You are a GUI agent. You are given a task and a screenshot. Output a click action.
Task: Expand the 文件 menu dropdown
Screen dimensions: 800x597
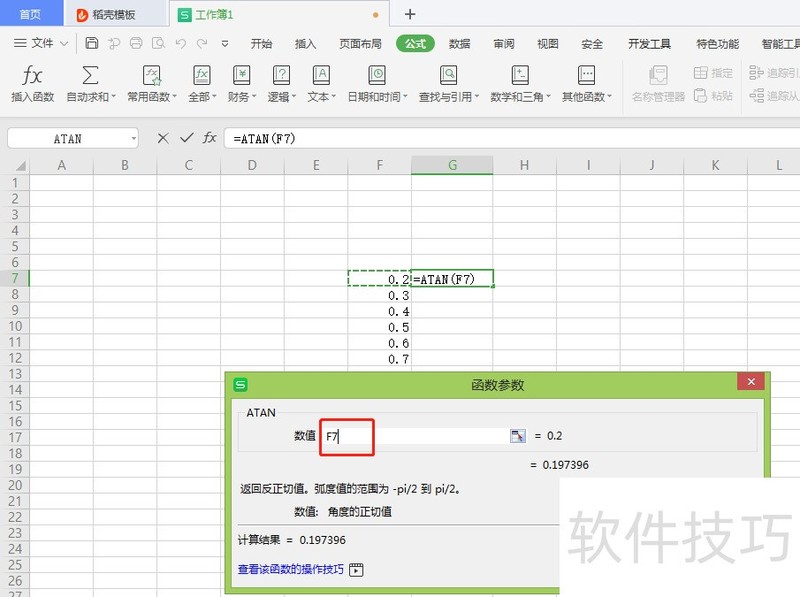[64, 44]
